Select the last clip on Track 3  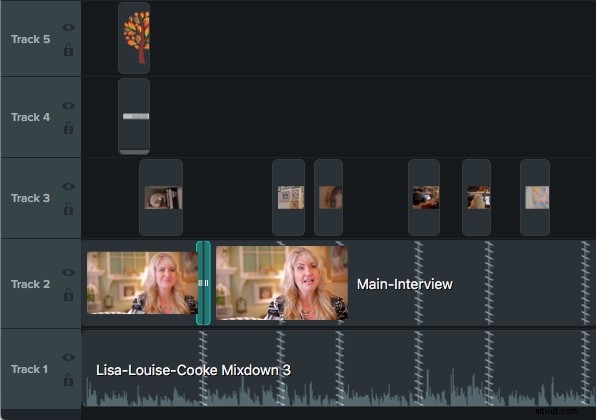pos(535,198)
